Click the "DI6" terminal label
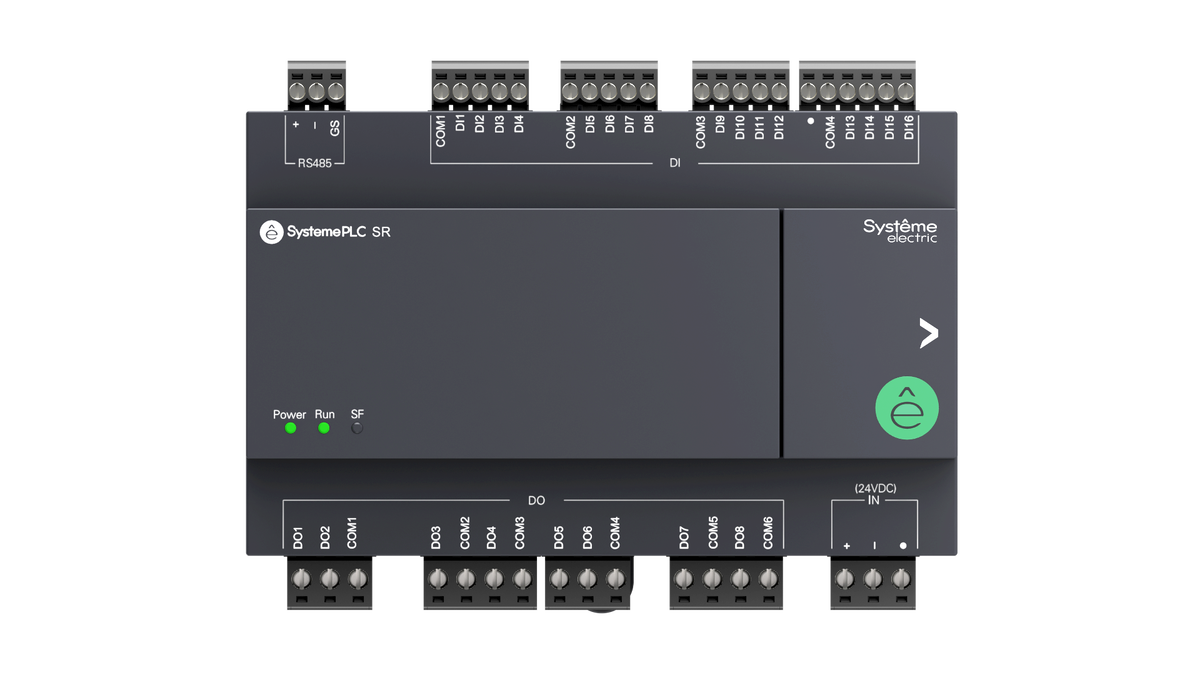The image size is (1200, 675). pos(609,125)
